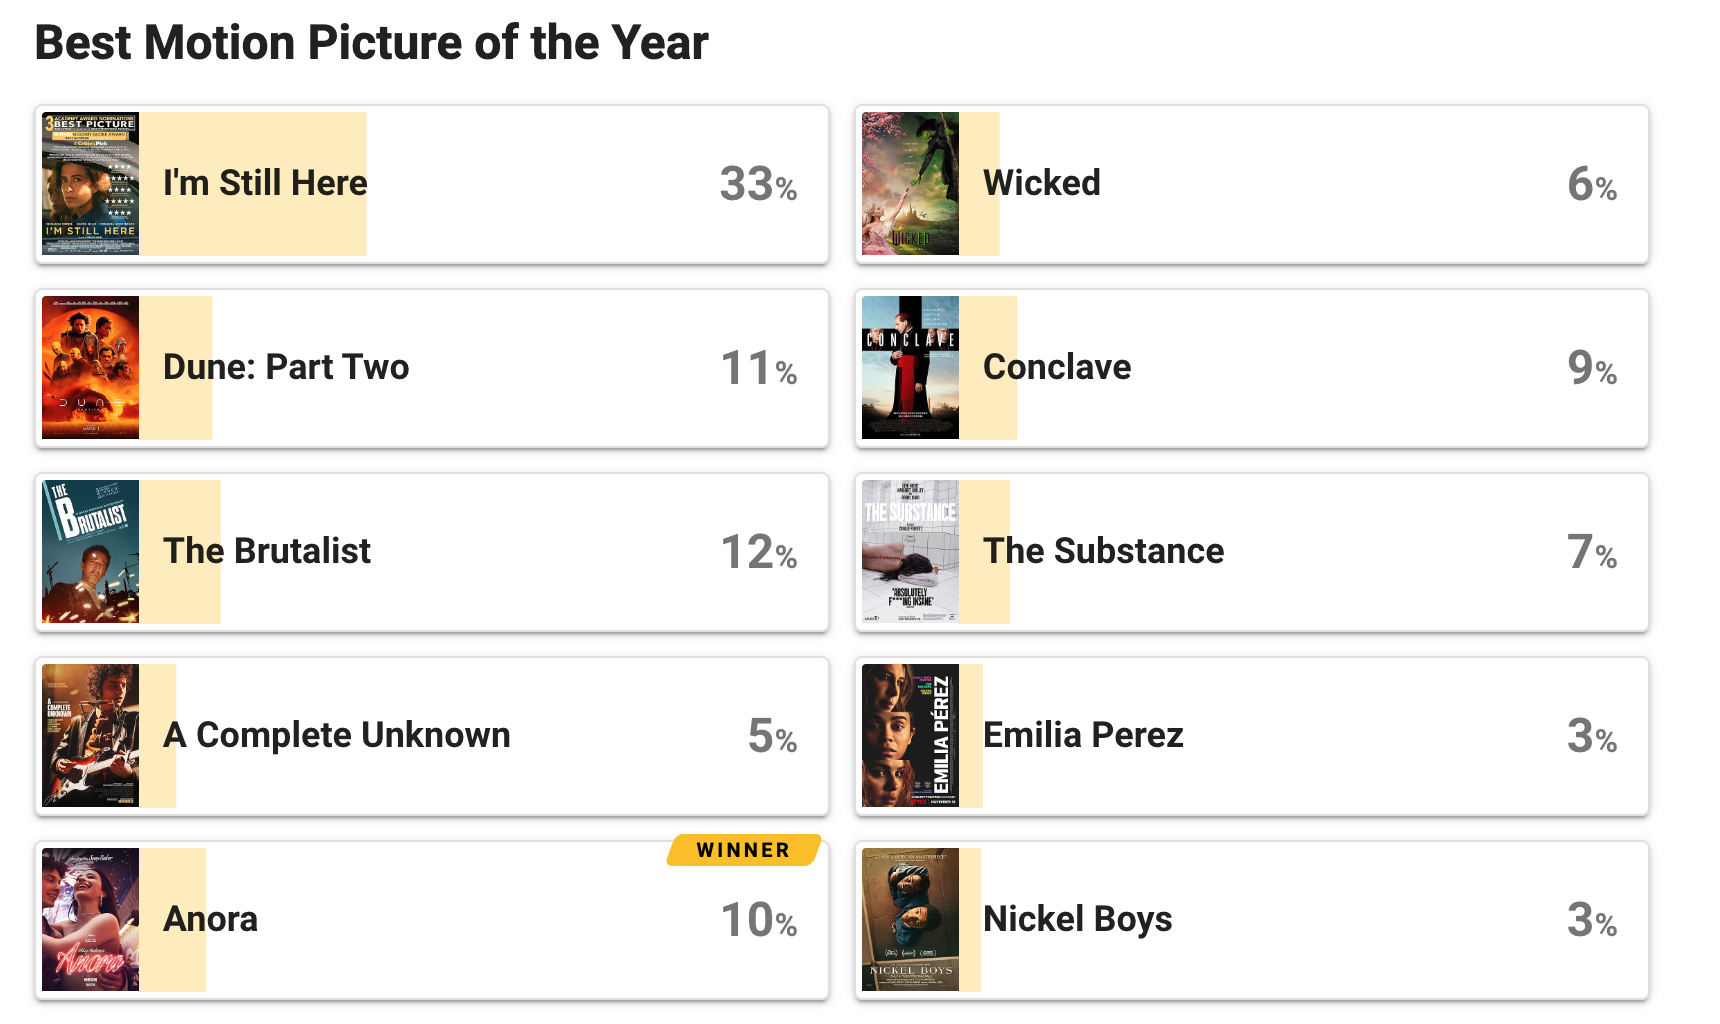Click the Emilia Perez title text

(1083, 736)
